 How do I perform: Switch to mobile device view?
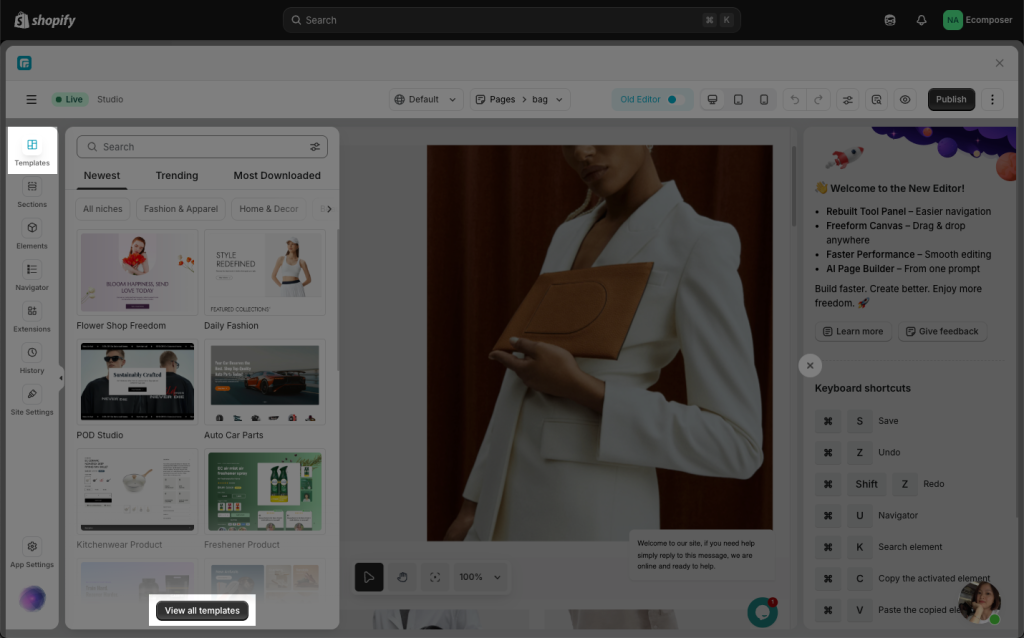(x=764, y=100)
